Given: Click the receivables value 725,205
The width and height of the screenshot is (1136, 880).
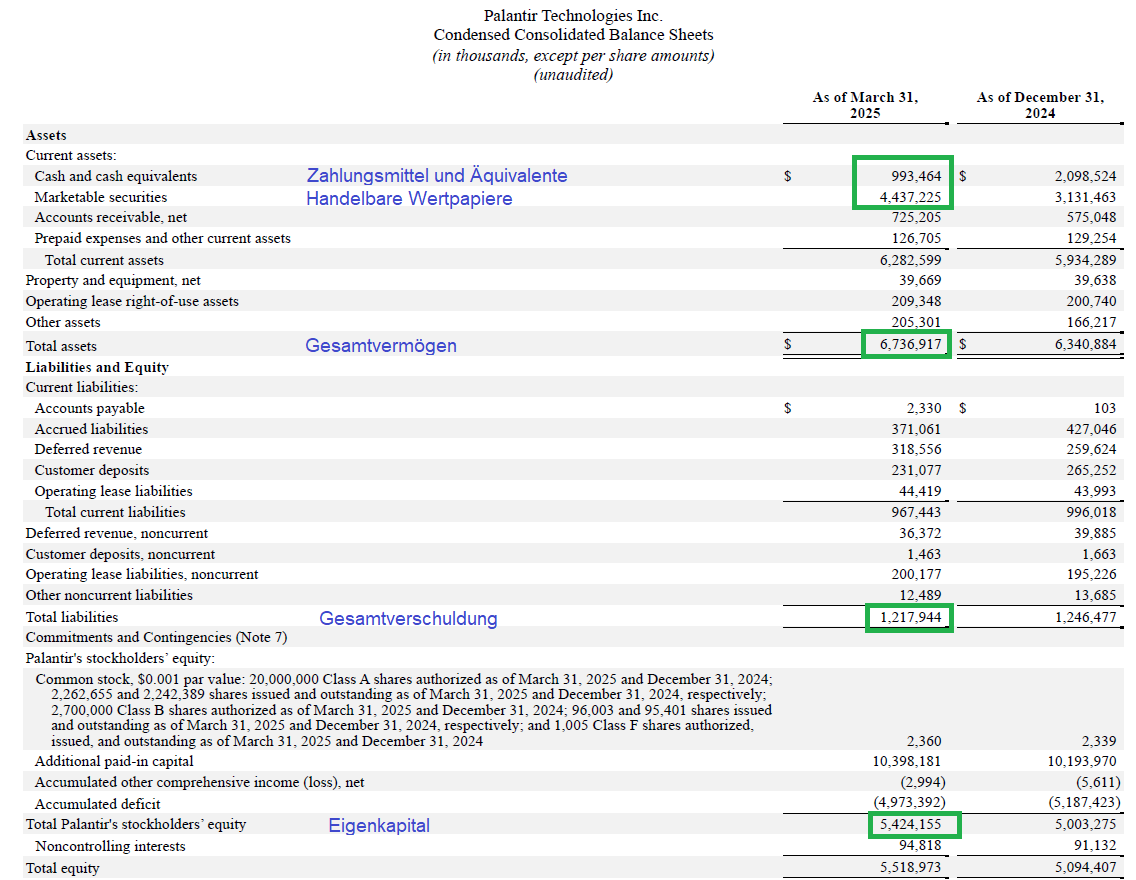Looking at the screenshot, I should pyautogui.click(x=916, y=217).
